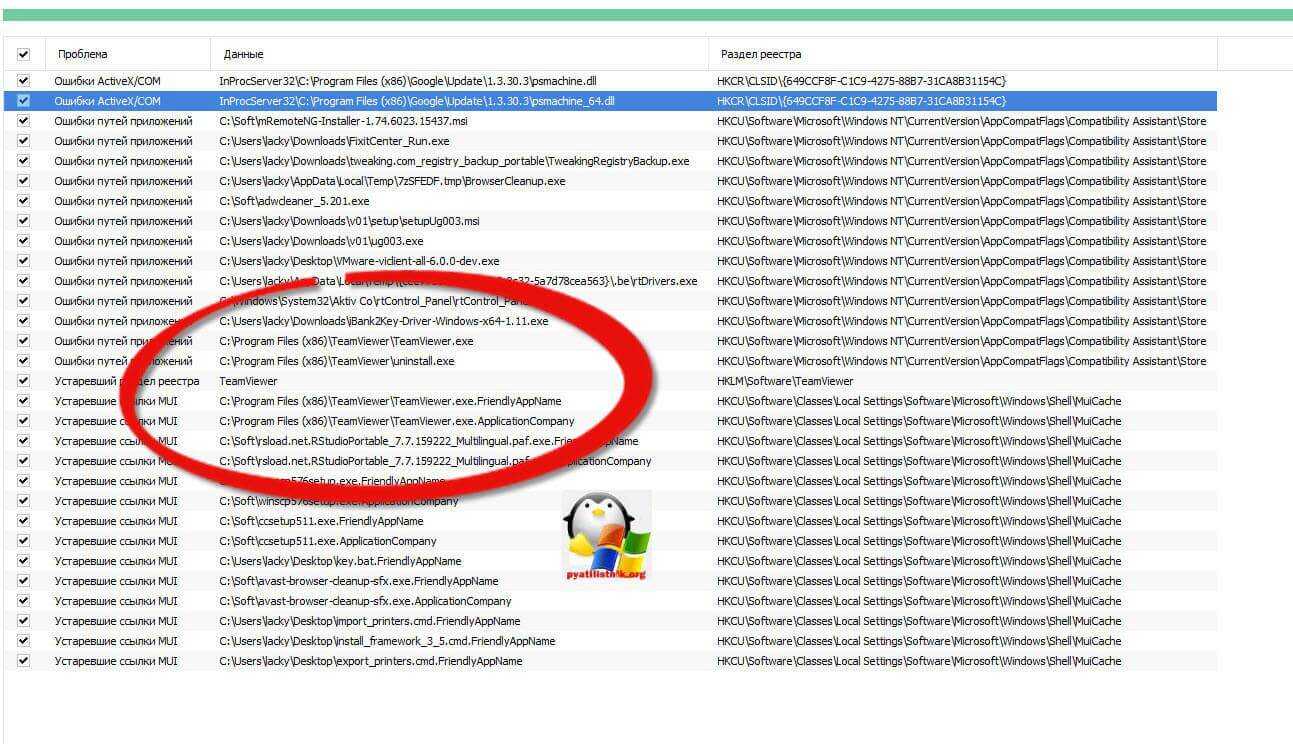Uncheck the ccsetup511.exe.ApplicationCompany checkbox
This screenshot has width=1293, height=744.
point(24,541)
